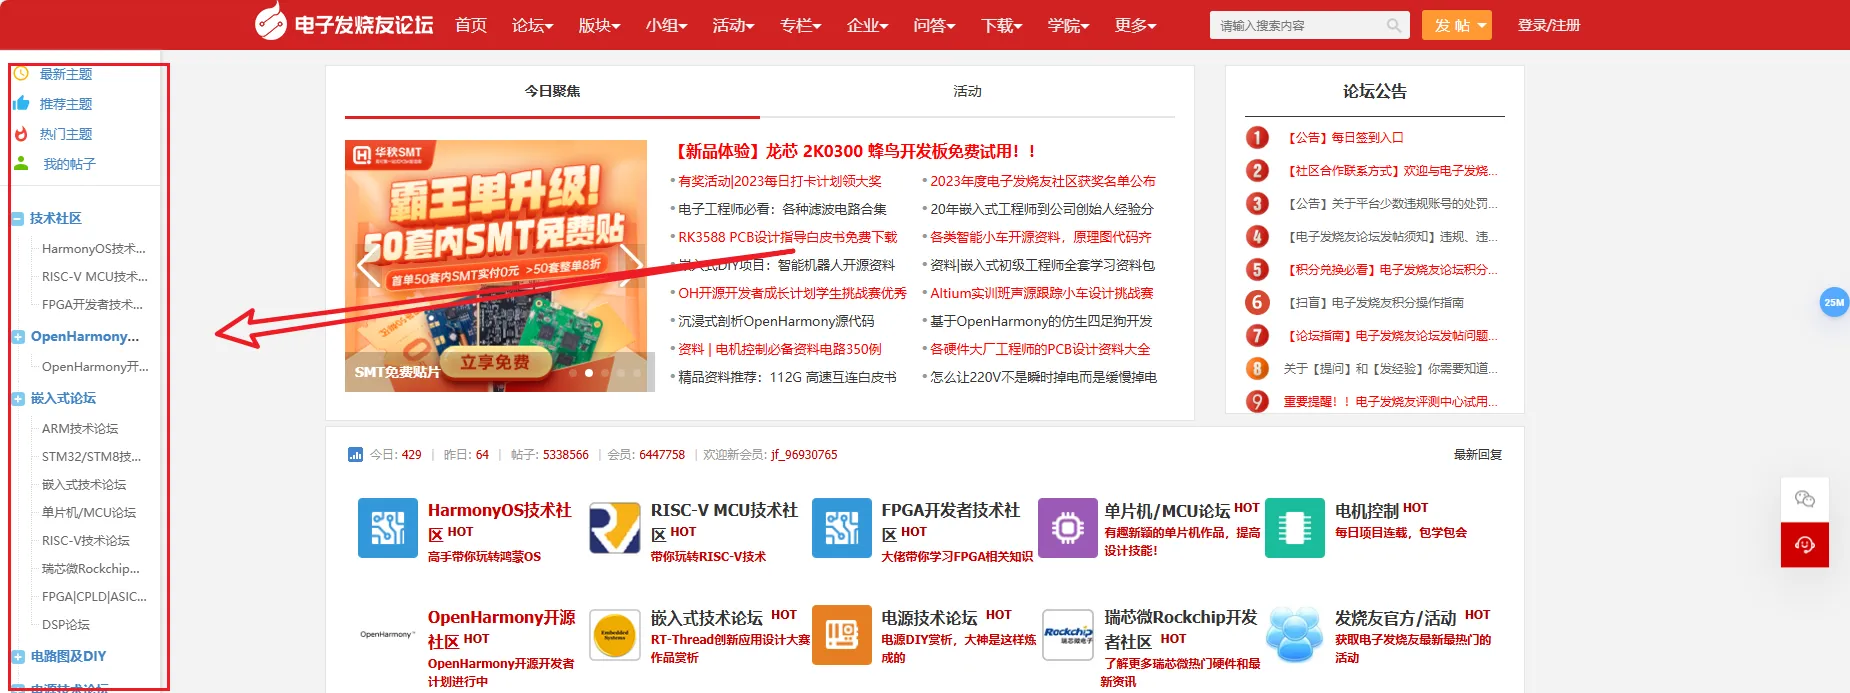Viewport: 1850px width, 693px height.
Task: Expand the 电路图及DIY sidebar section
Action: pyautogui.click(x=18, y=657)
